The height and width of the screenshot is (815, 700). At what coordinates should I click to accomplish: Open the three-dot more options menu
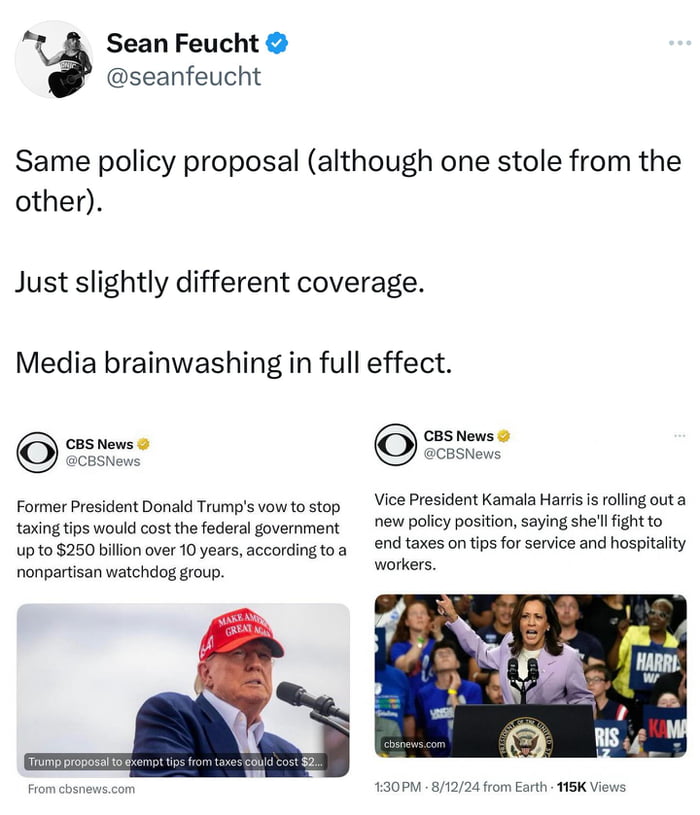point(680,43)
